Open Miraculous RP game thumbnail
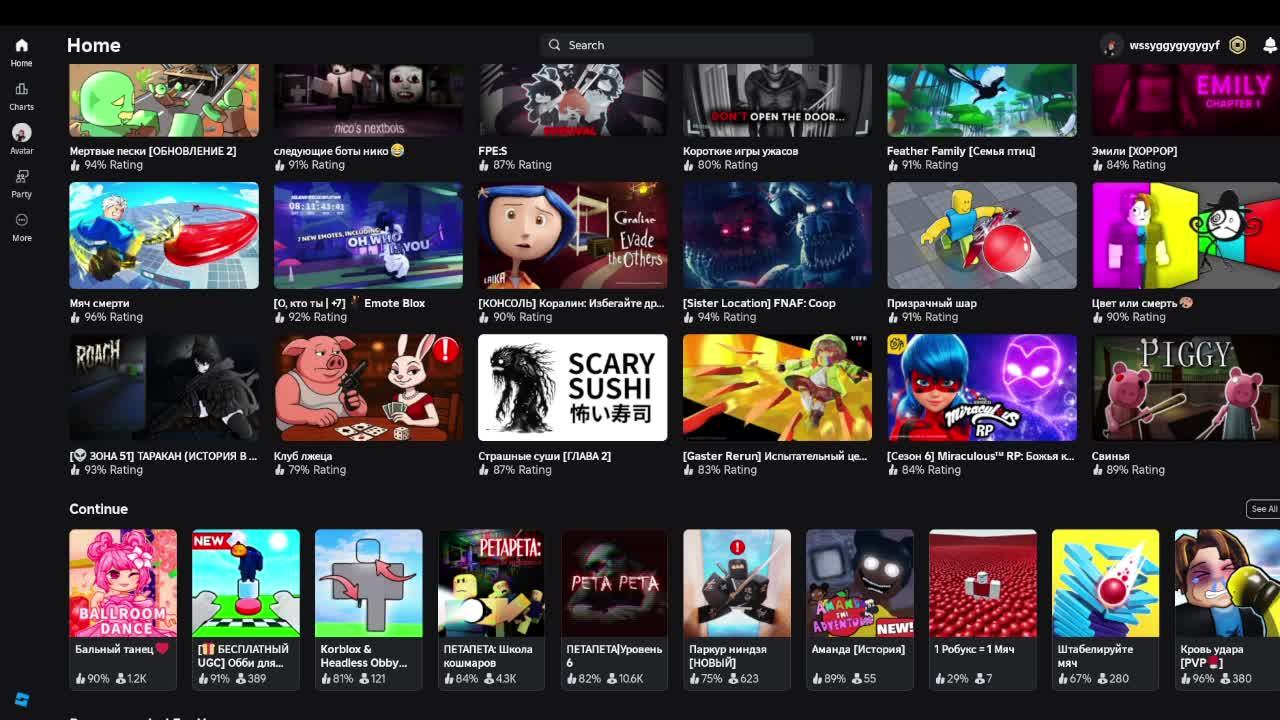The height and width of the screenshot is (720, 1280). click(x=982, y=387)
